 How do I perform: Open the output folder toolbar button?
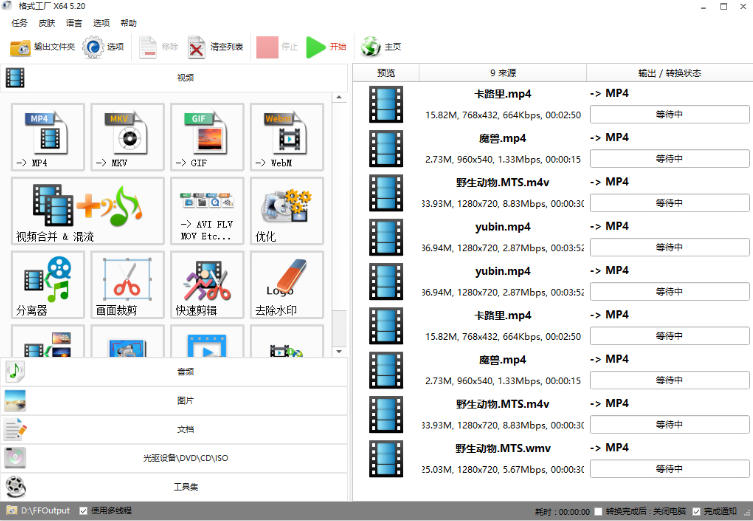pos(42,47)
